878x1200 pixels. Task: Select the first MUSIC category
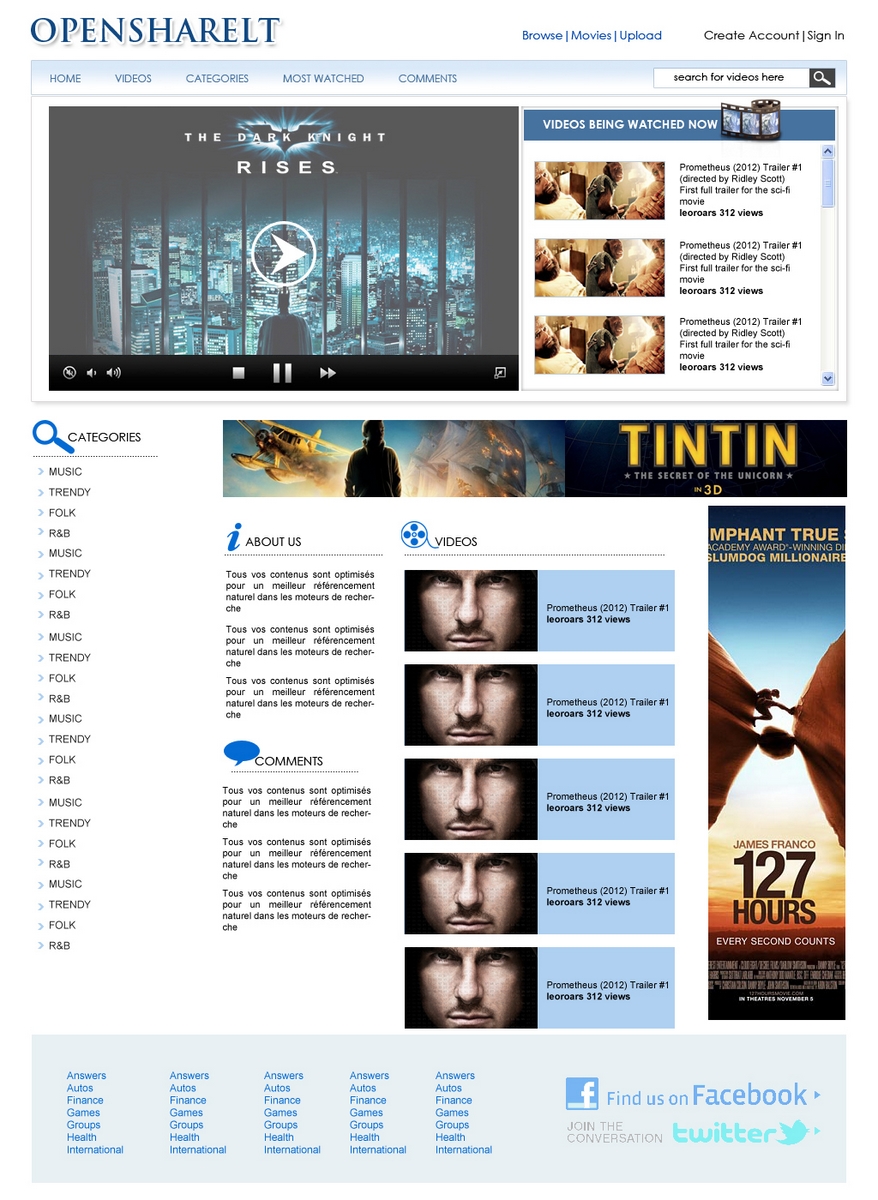(65, 472)
